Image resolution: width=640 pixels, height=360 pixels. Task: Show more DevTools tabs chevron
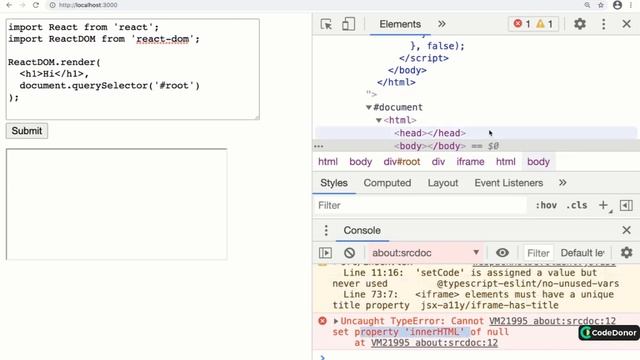pos(442,24)
